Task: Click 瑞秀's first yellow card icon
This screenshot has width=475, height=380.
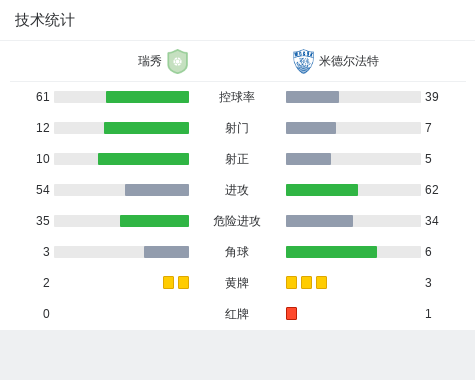Action: click(168, 283)
